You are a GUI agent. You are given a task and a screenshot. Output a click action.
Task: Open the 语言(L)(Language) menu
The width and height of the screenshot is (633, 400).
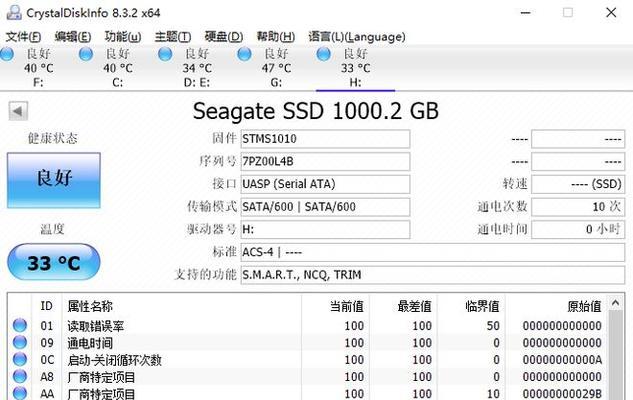357,37
